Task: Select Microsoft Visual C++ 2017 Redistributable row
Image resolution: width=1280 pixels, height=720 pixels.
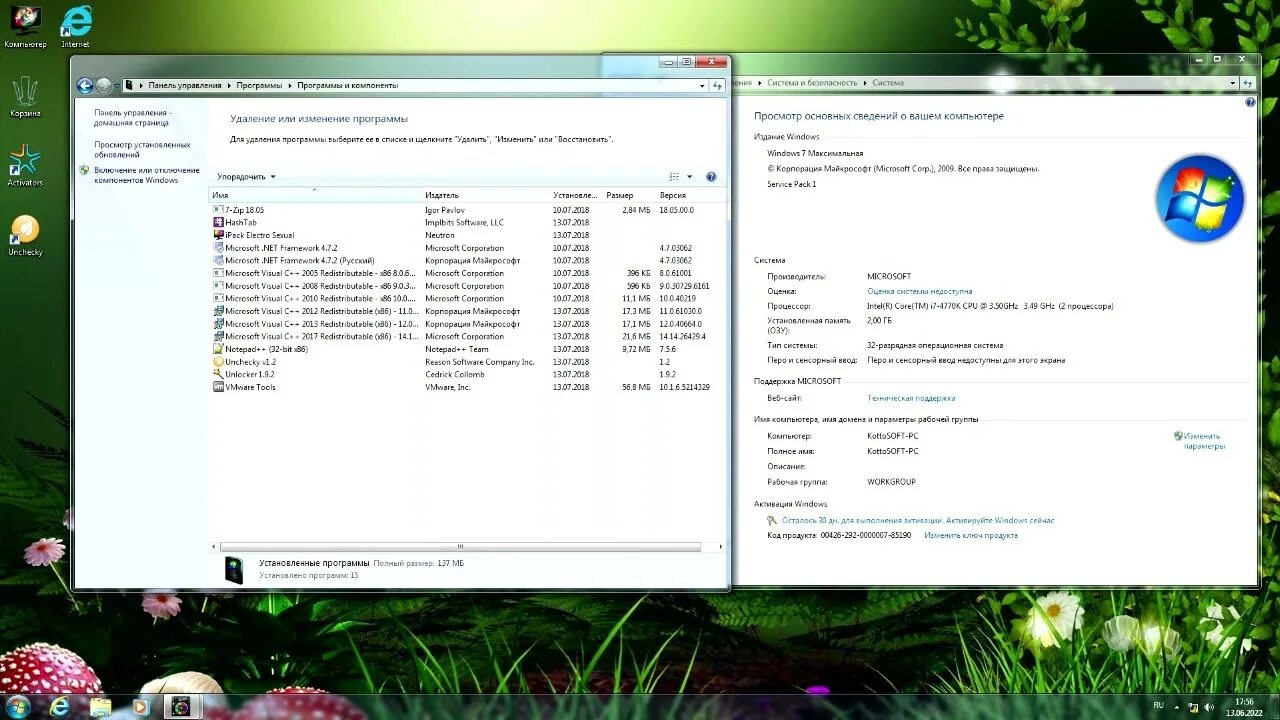Action: (466, 336)
